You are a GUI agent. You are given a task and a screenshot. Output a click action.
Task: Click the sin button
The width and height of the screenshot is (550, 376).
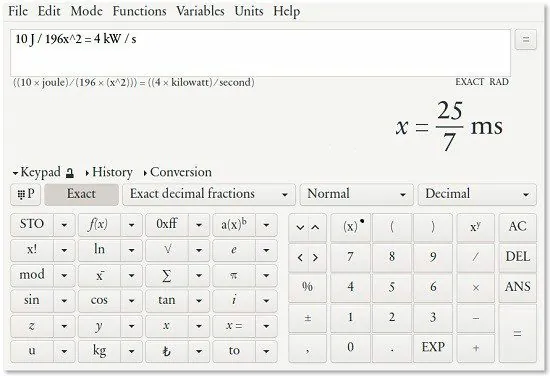coord(32,301)
